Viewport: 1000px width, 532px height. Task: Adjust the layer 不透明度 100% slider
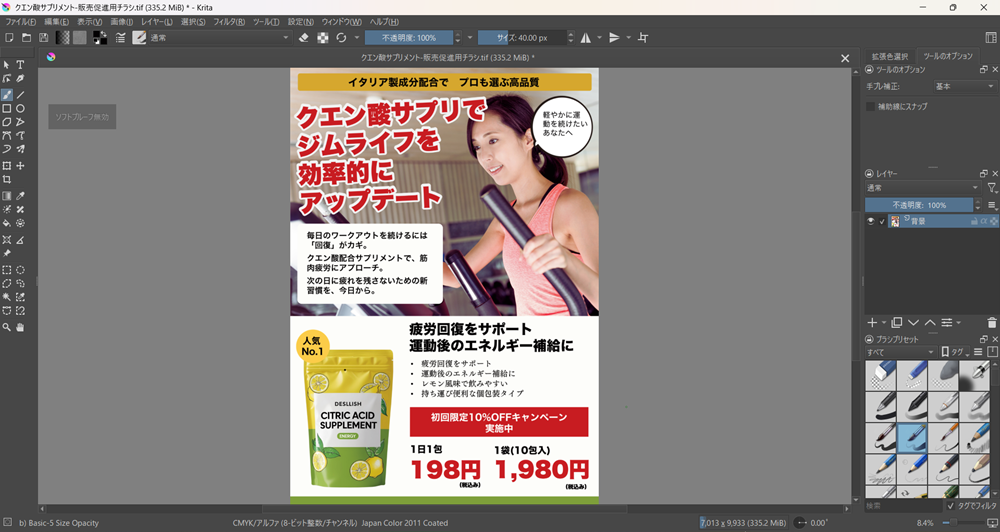pos(919,205)
